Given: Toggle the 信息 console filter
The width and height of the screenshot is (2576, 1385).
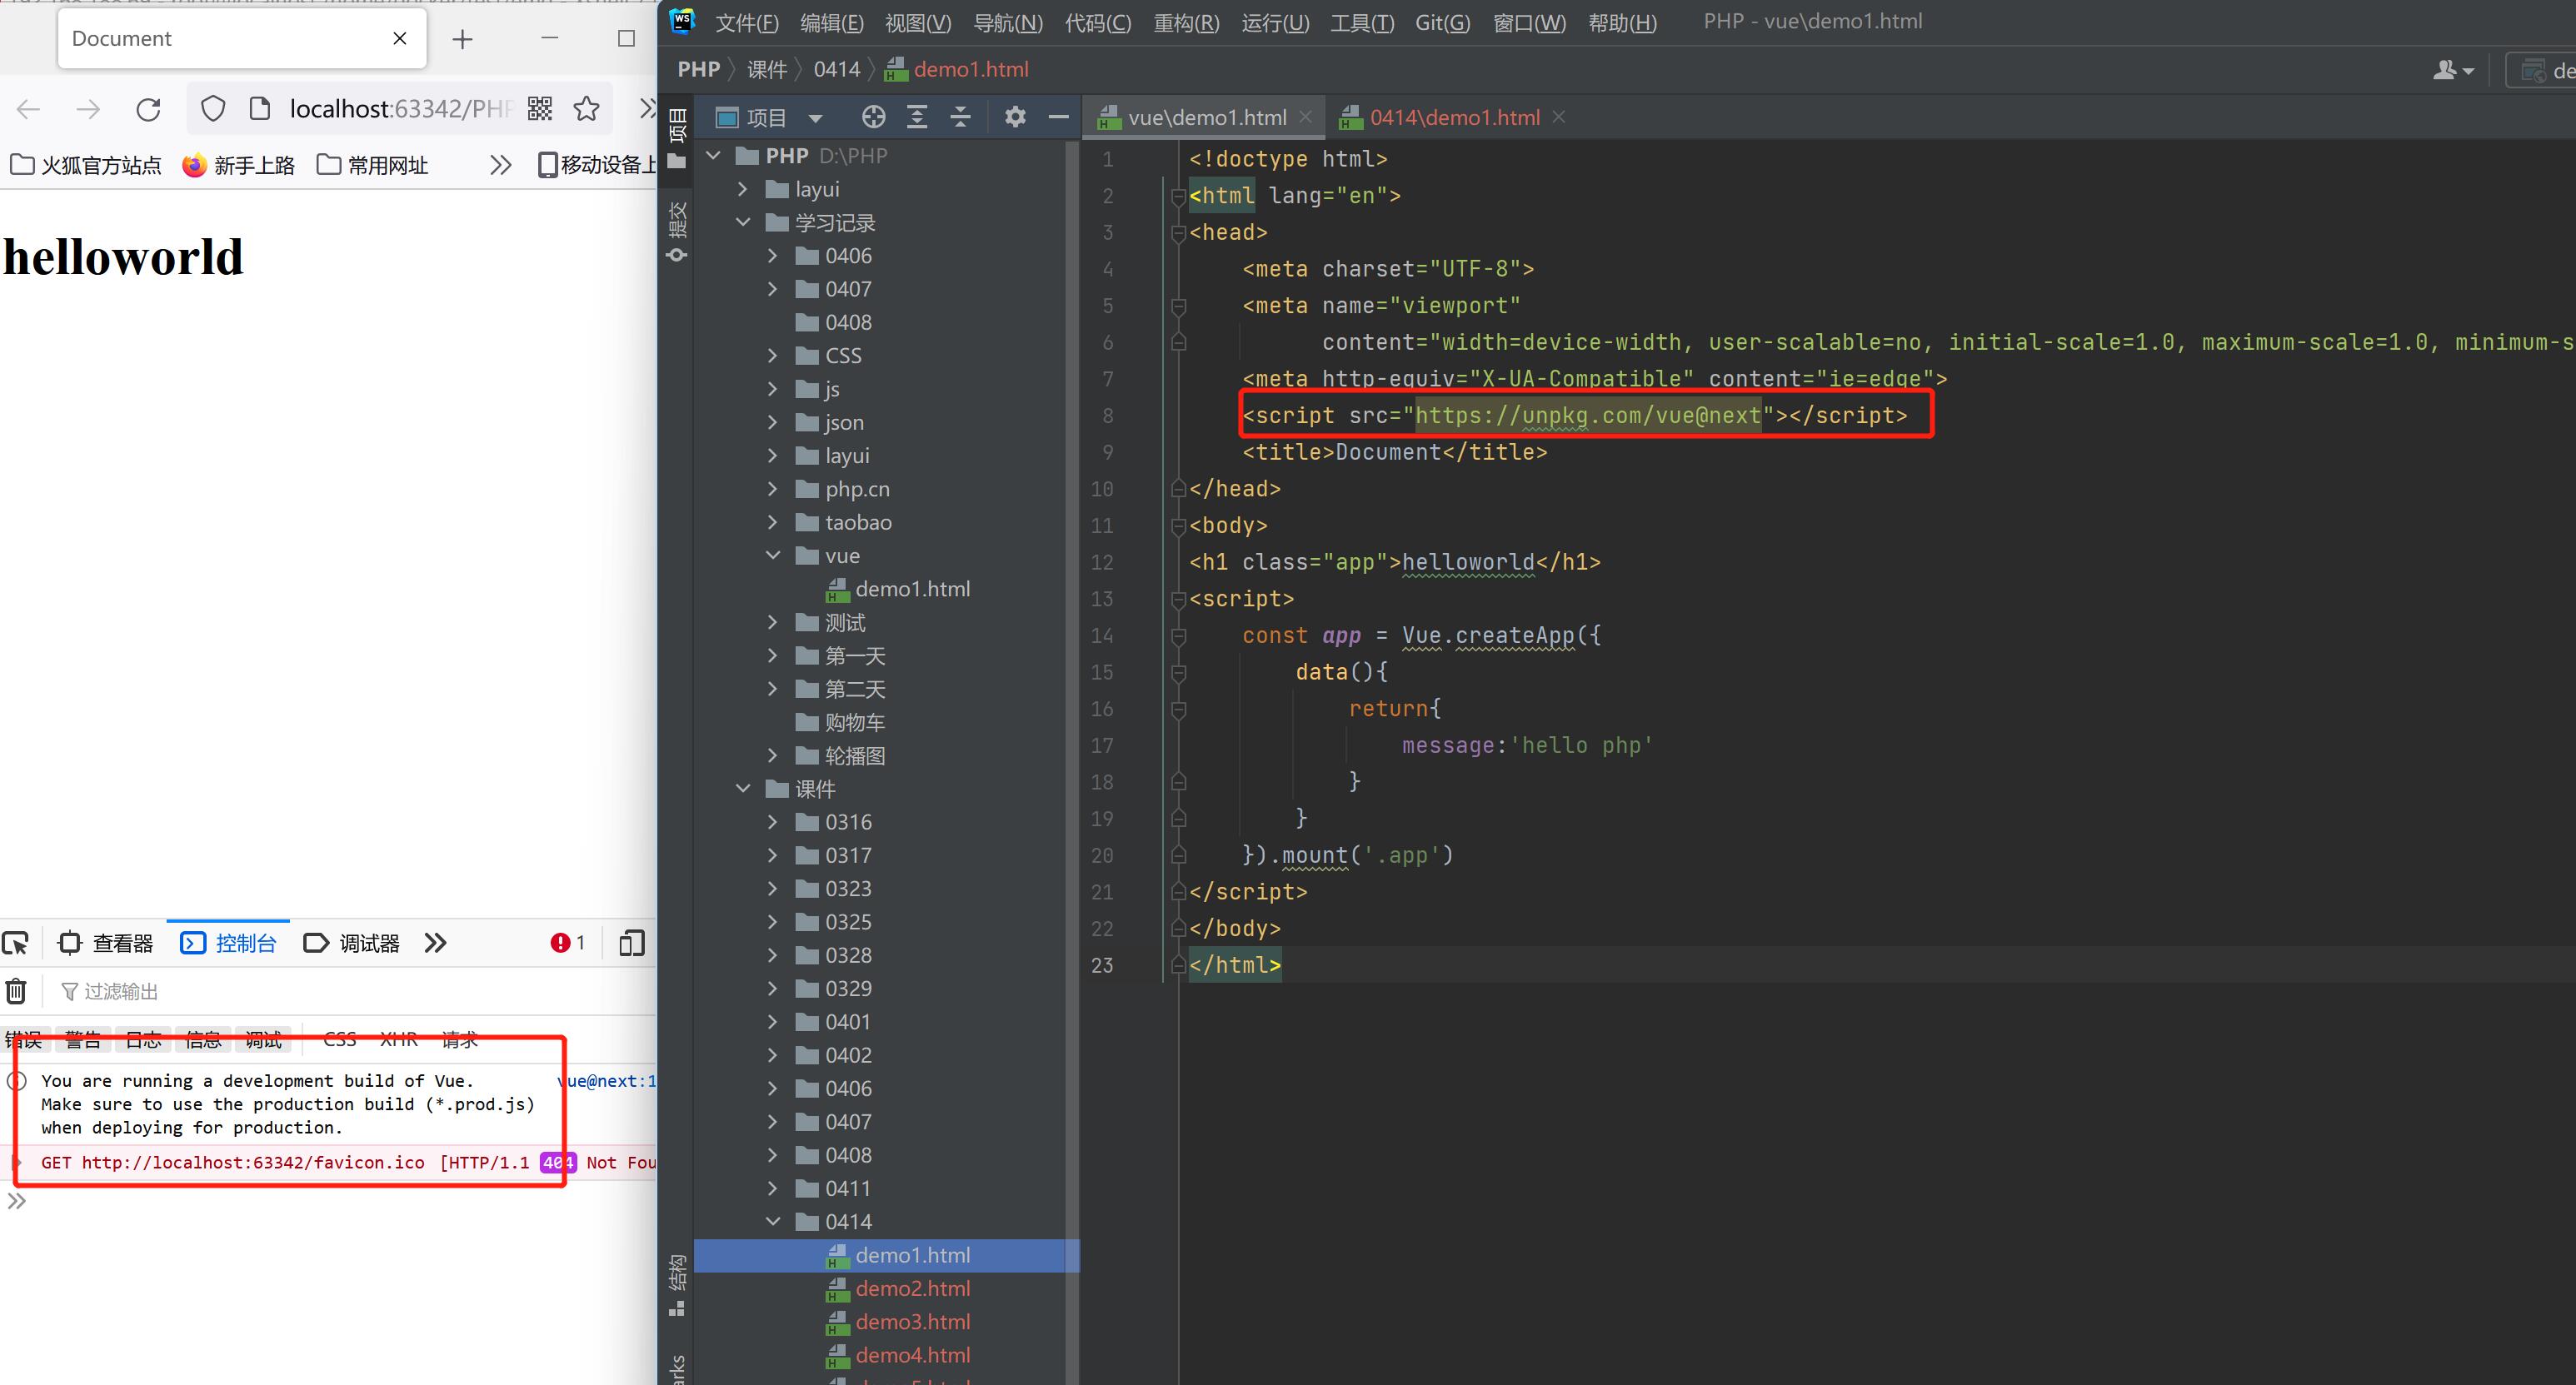Looking at the screenshot, I should coord(203,1040).
